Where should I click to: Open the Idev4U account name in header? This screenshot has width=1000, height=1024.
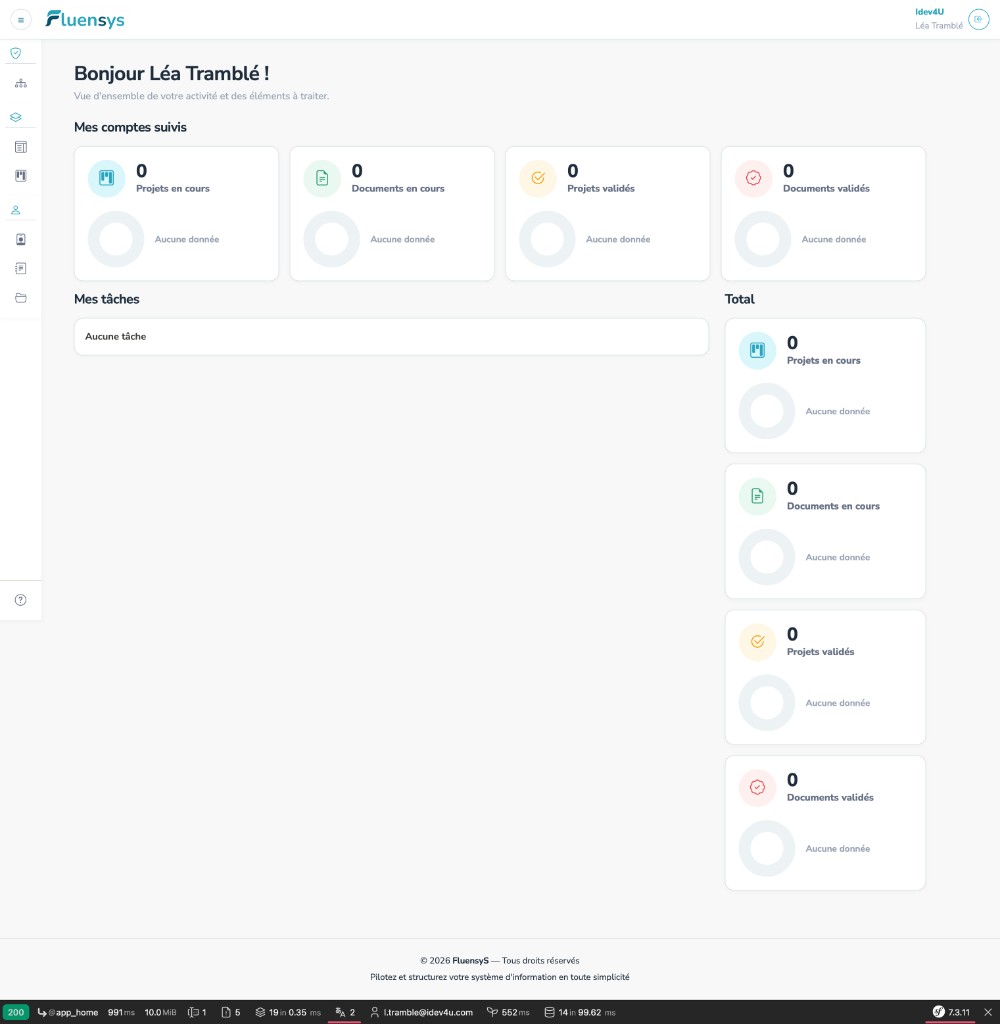coord(929,12)
